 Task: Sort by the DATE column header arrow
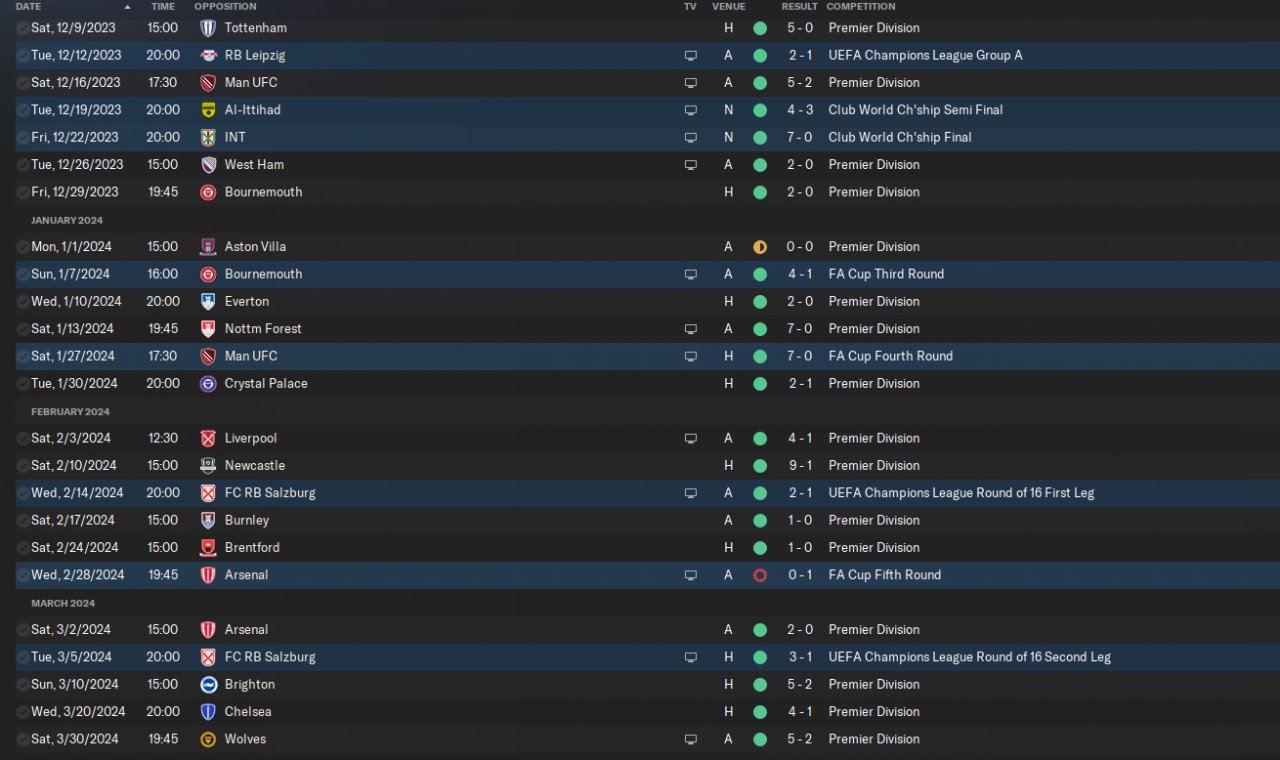[127, 7]
